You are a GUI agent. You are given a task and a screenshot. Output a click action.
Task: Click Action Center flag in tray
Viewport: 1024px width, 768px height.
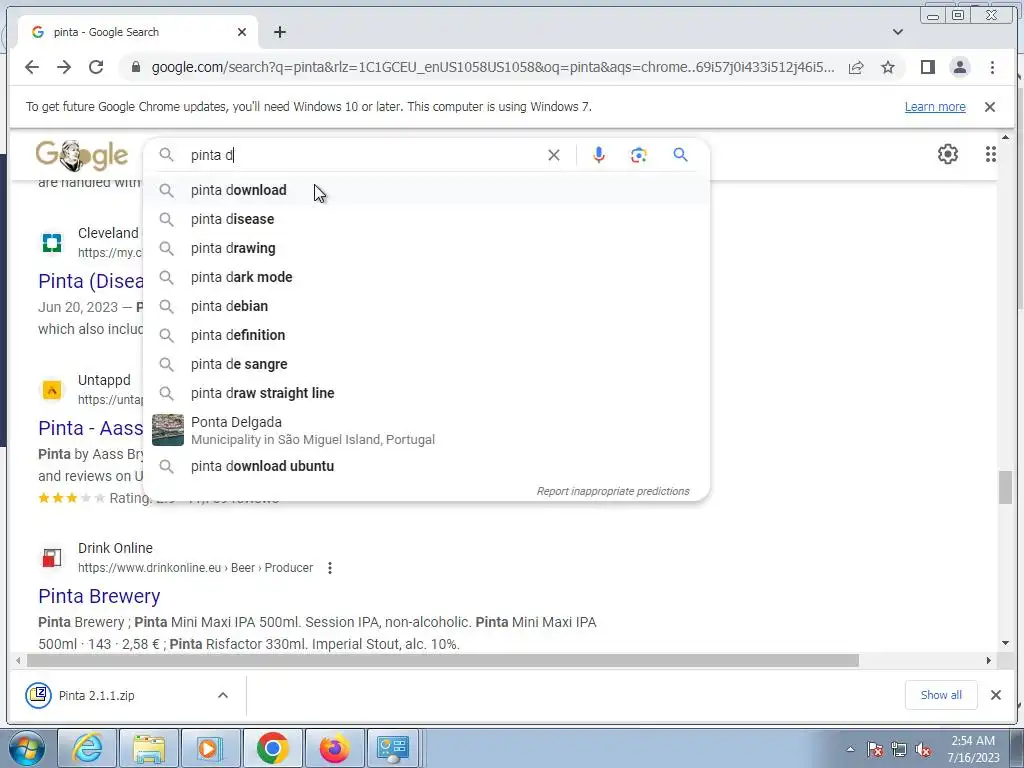875,749
